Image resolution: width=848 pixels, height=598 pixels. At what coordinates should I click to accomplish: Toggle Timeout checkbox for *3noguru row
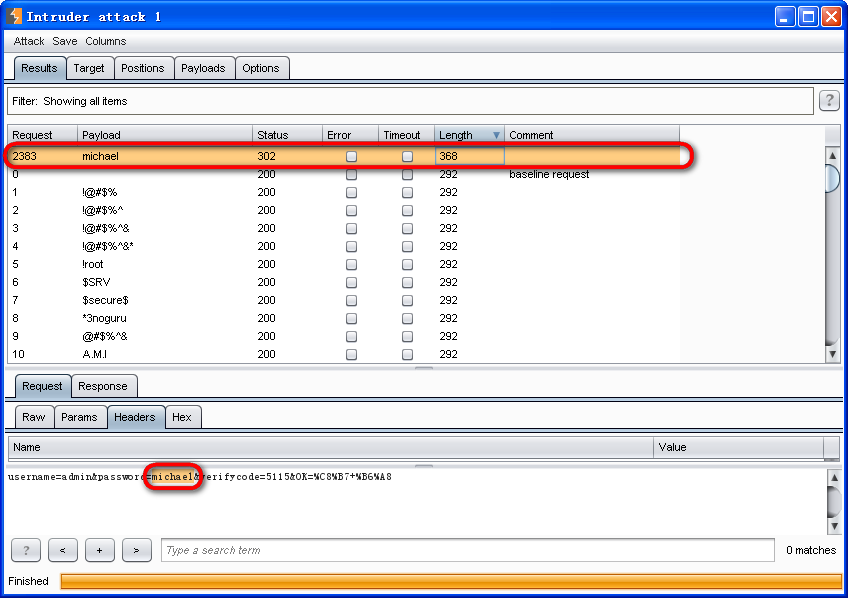pos(407,318)
